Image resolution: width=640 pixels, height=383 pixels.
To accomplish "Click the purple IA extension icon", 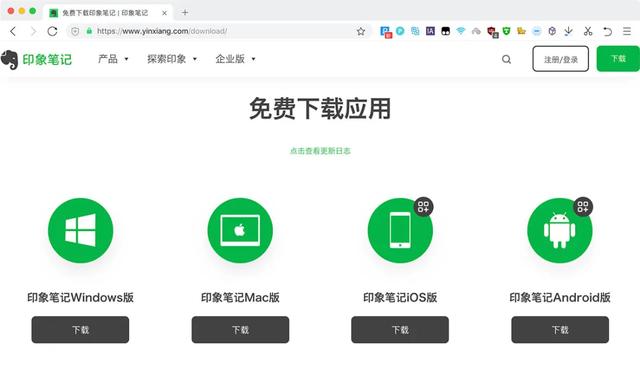I will pos(430,31).
